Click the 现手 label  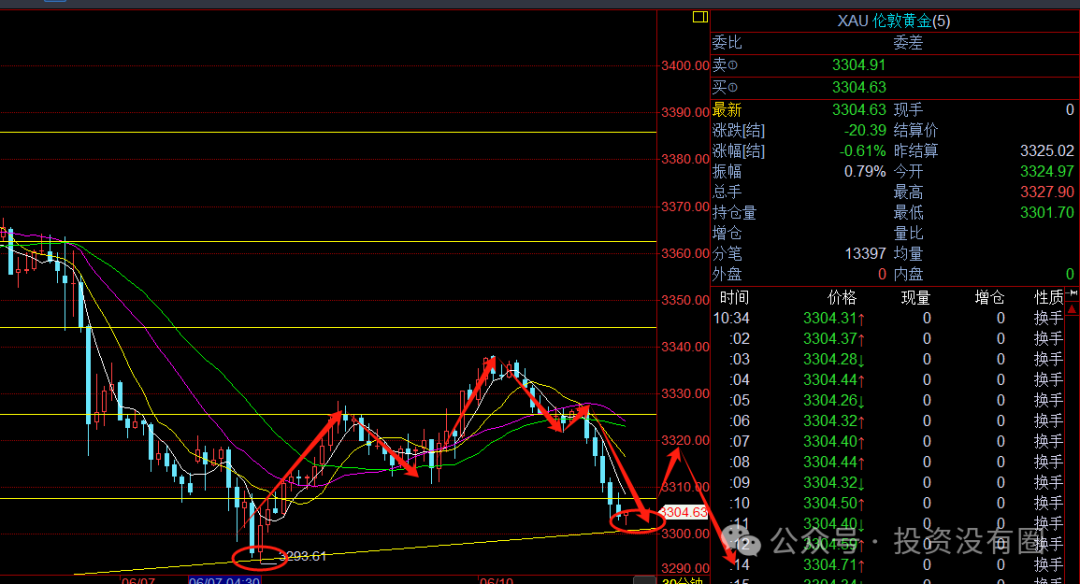tap(908, 110)
